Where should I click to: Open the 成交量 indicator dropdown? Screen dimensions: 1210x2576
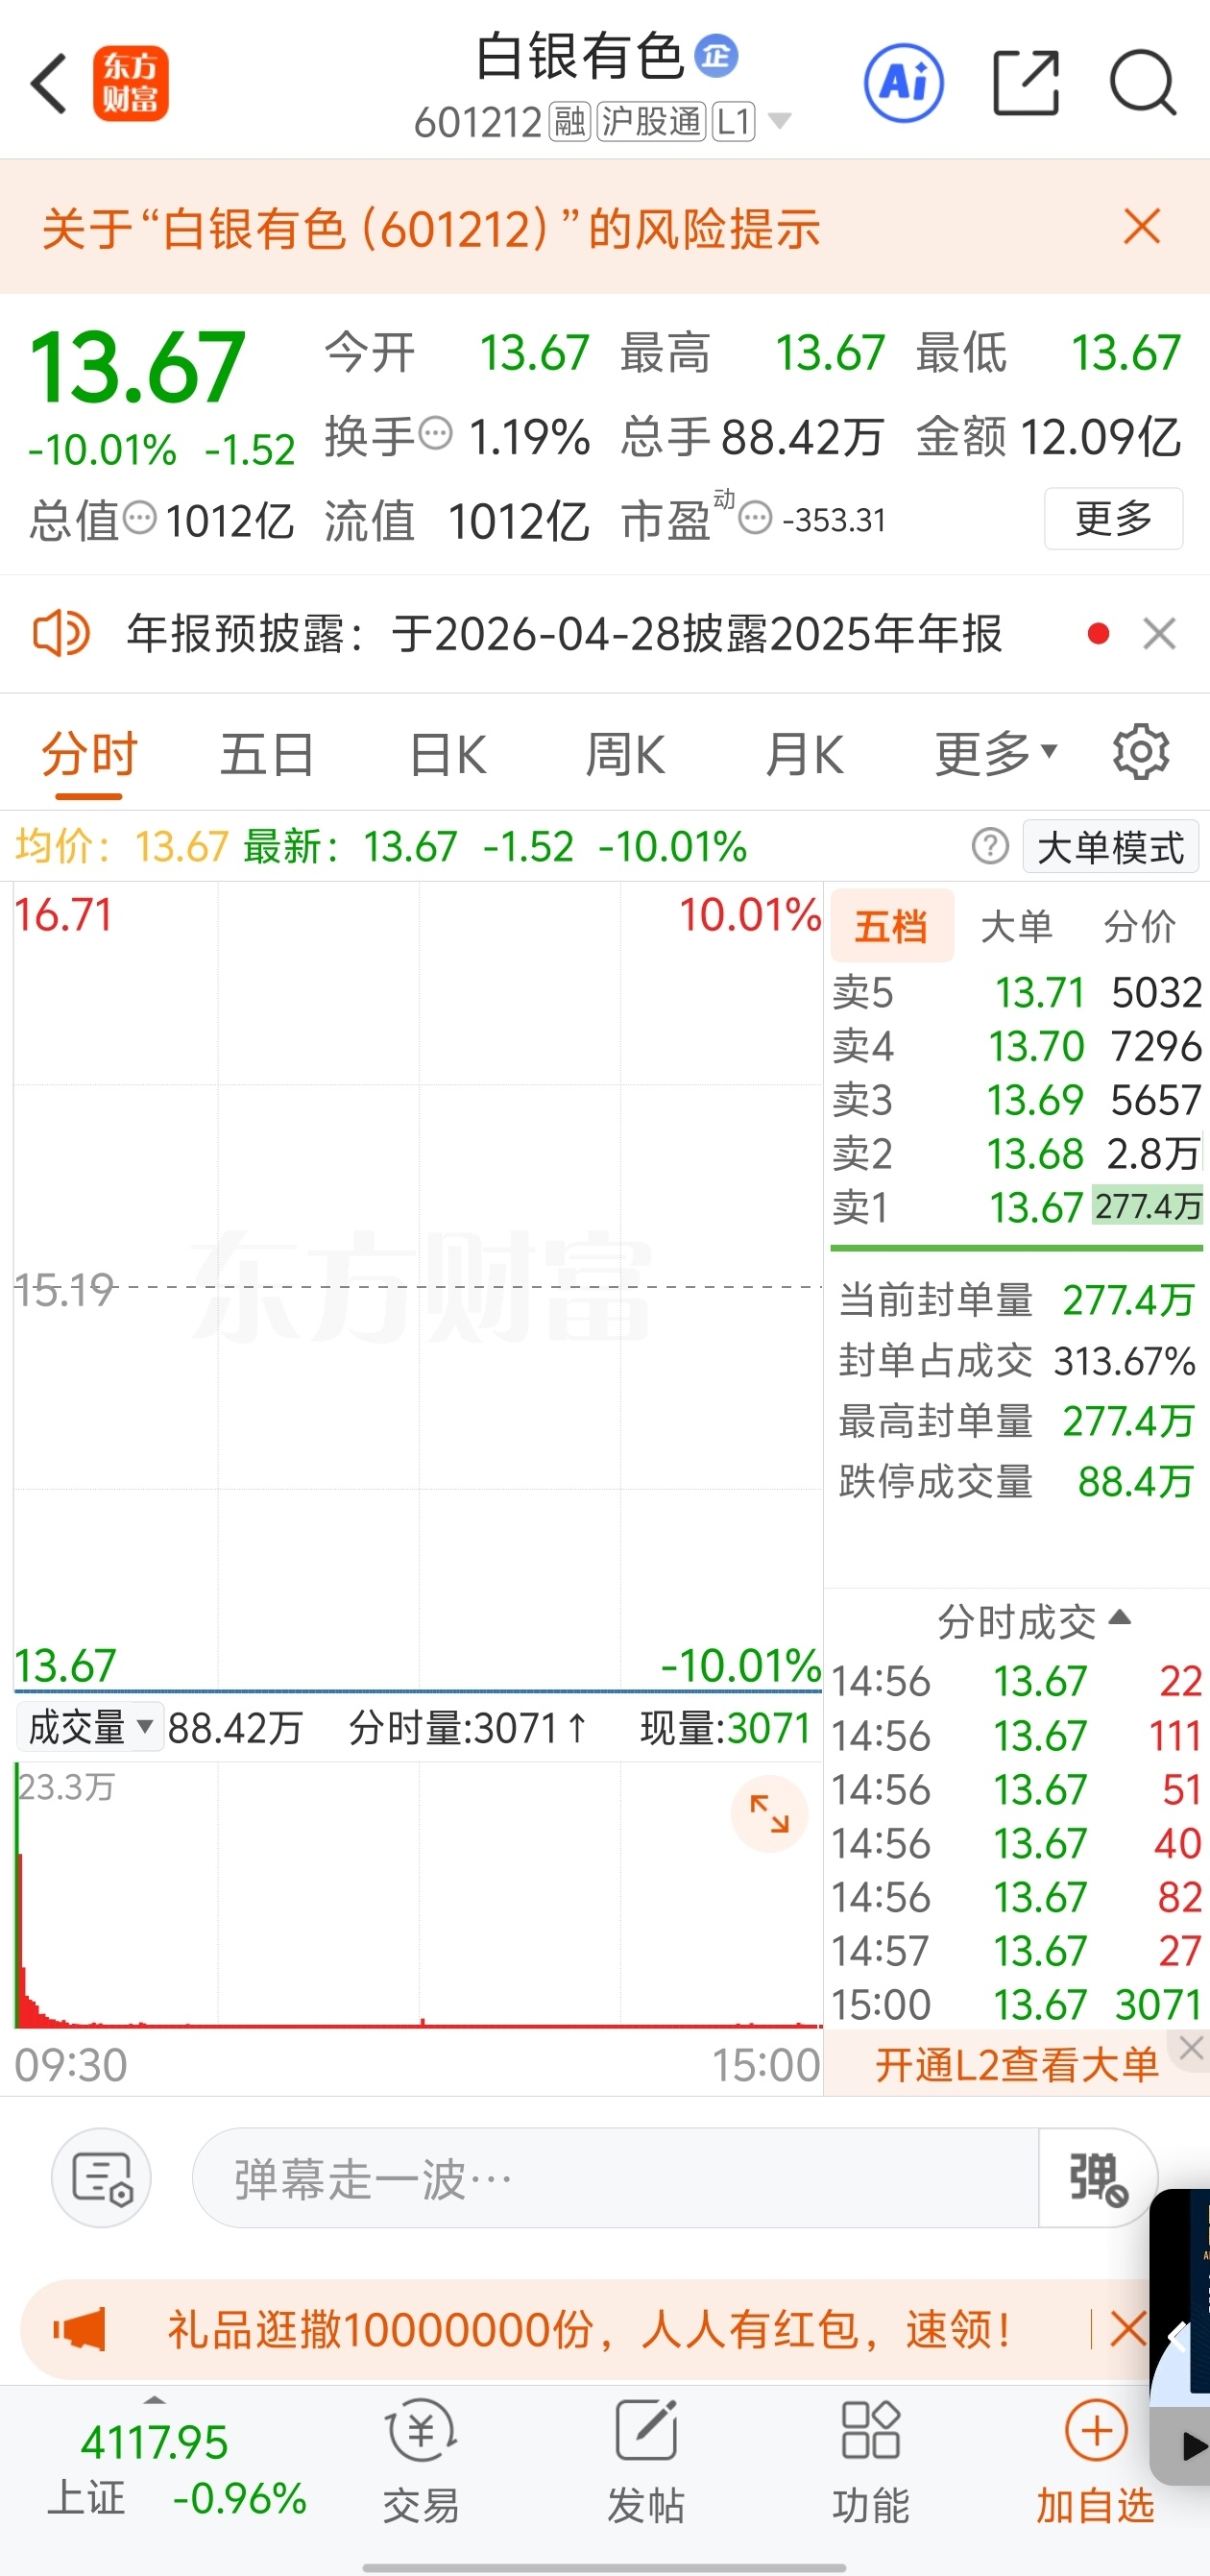point(90,1727)
